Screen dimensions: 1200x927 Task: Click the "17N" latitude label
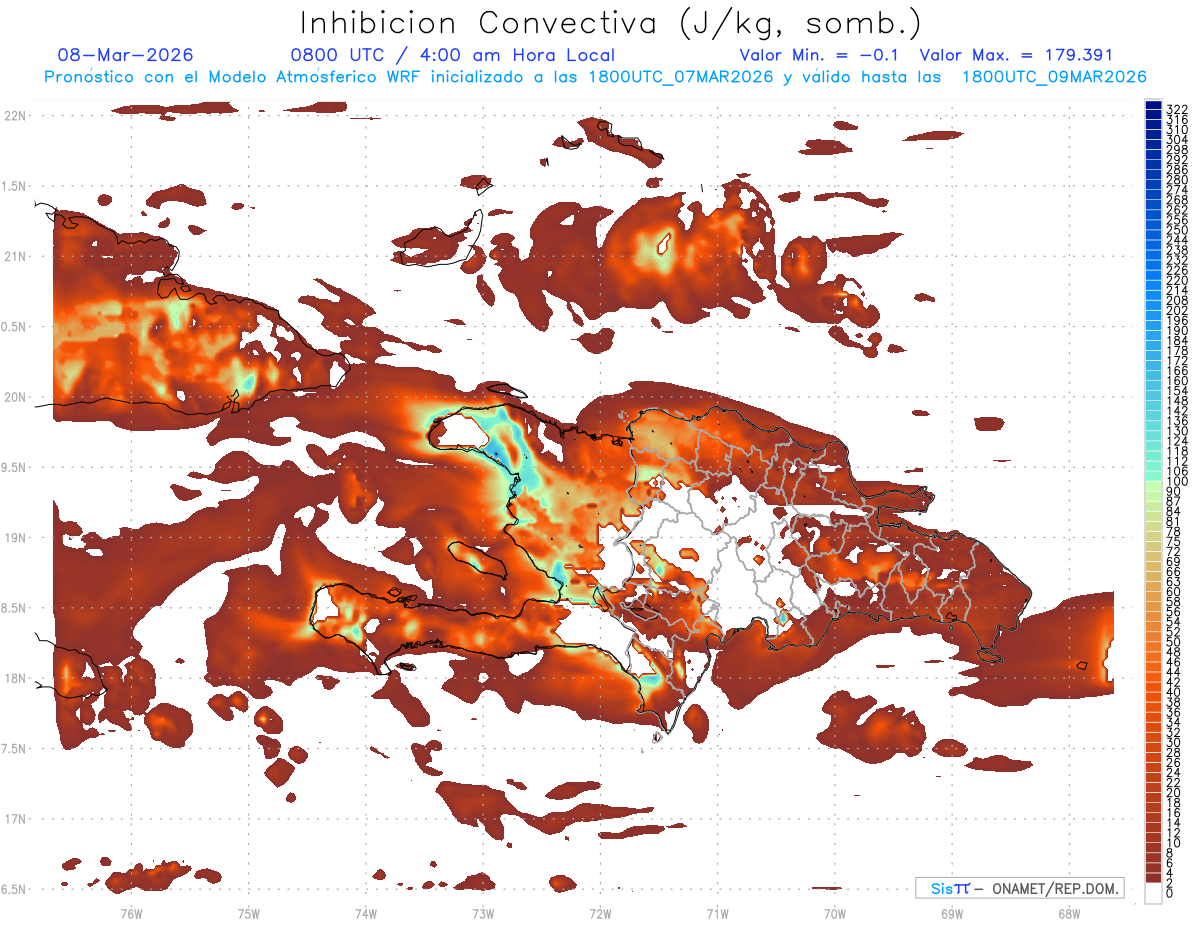click(14, 819)
